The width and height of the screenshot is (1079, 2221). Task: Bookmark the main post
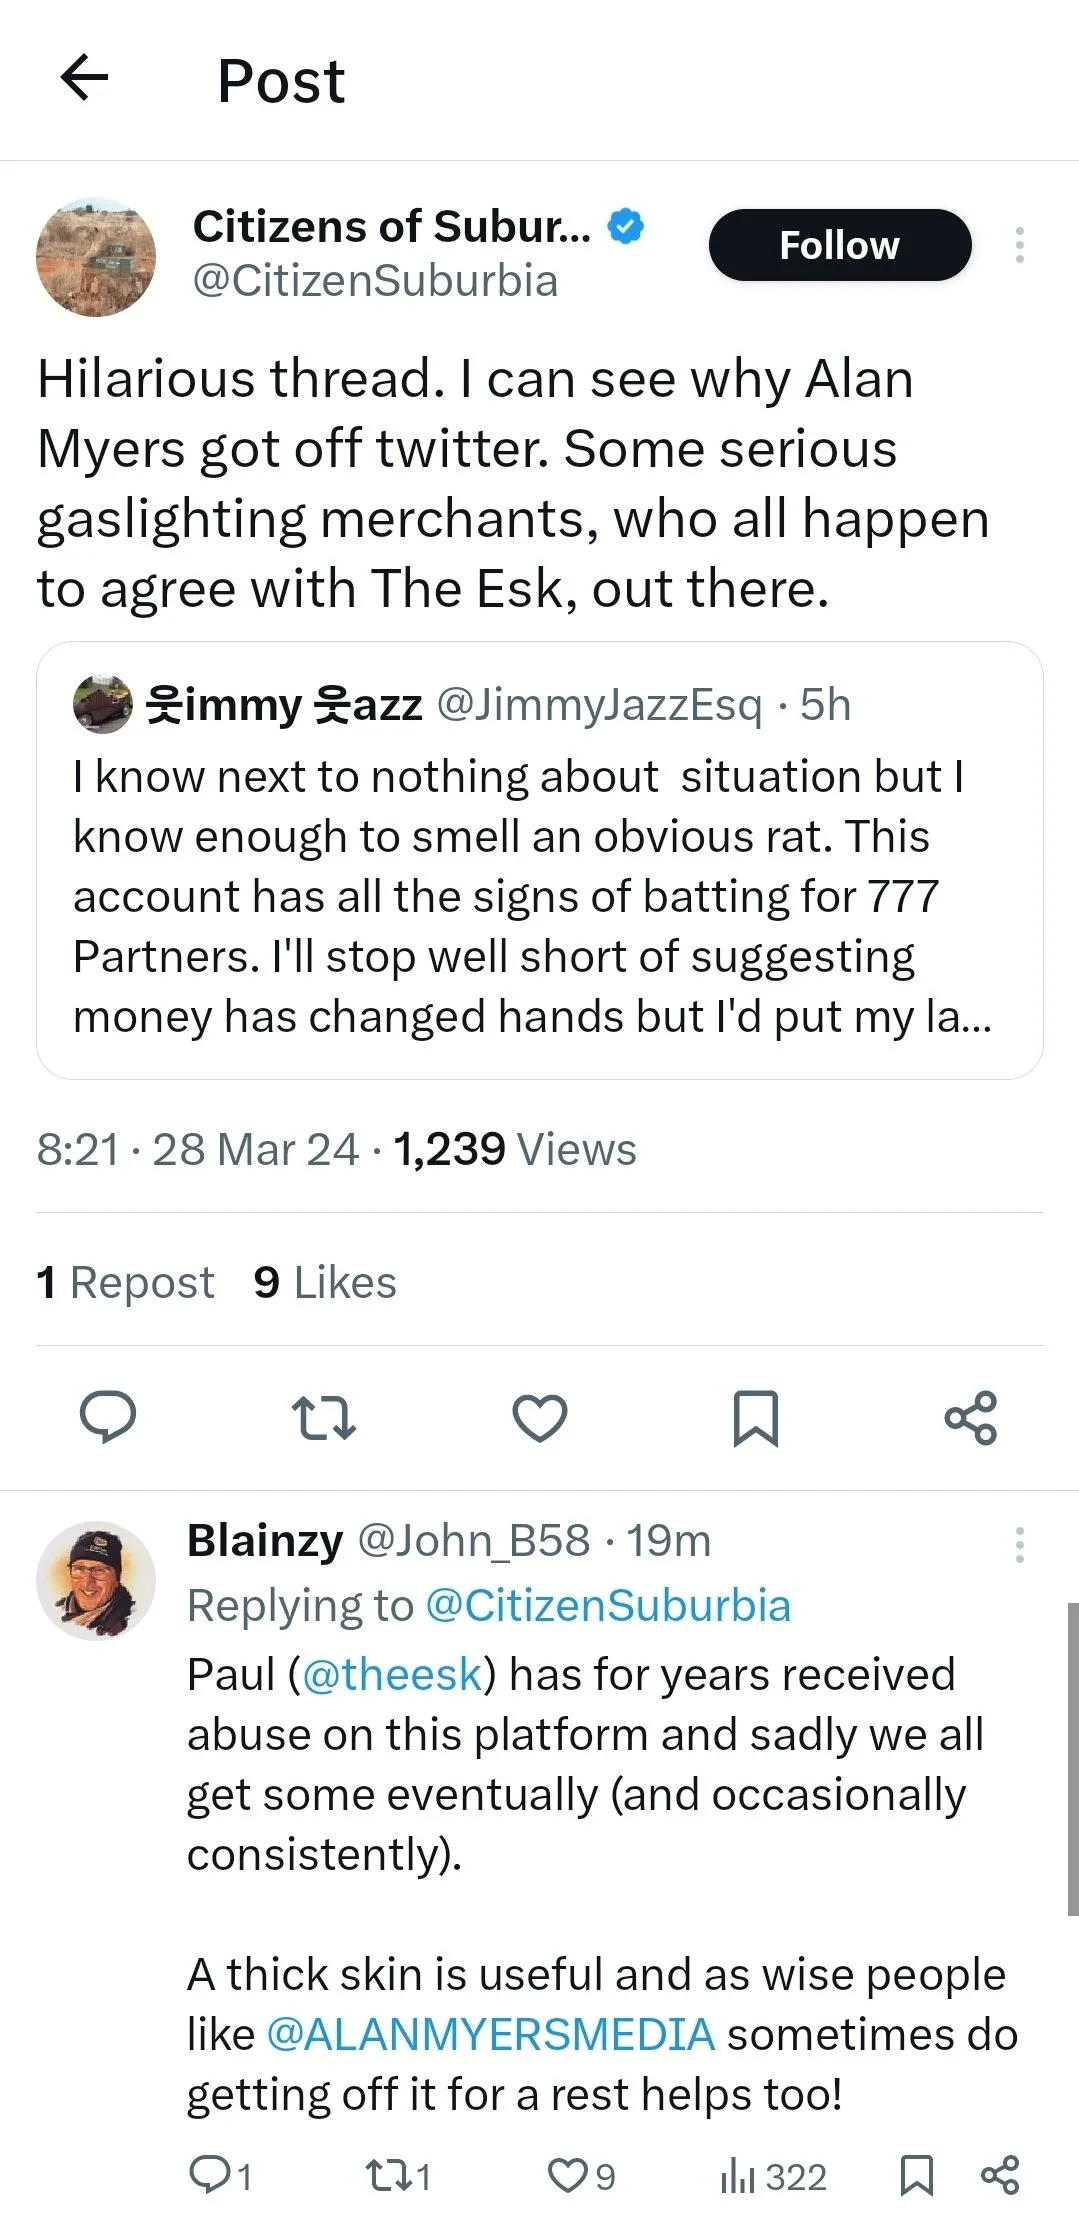click(x=756, y=1417)
